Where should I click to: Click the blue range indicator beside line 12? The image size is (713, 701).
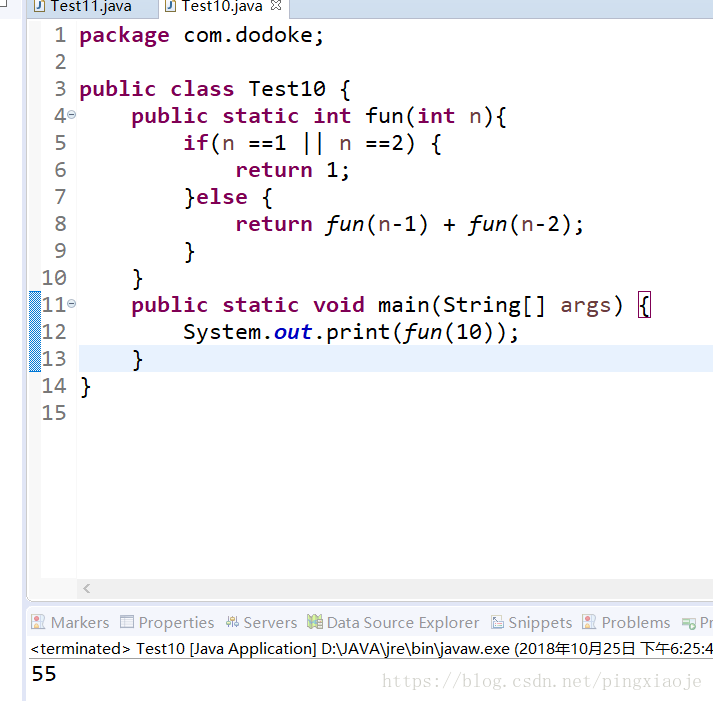35,331
